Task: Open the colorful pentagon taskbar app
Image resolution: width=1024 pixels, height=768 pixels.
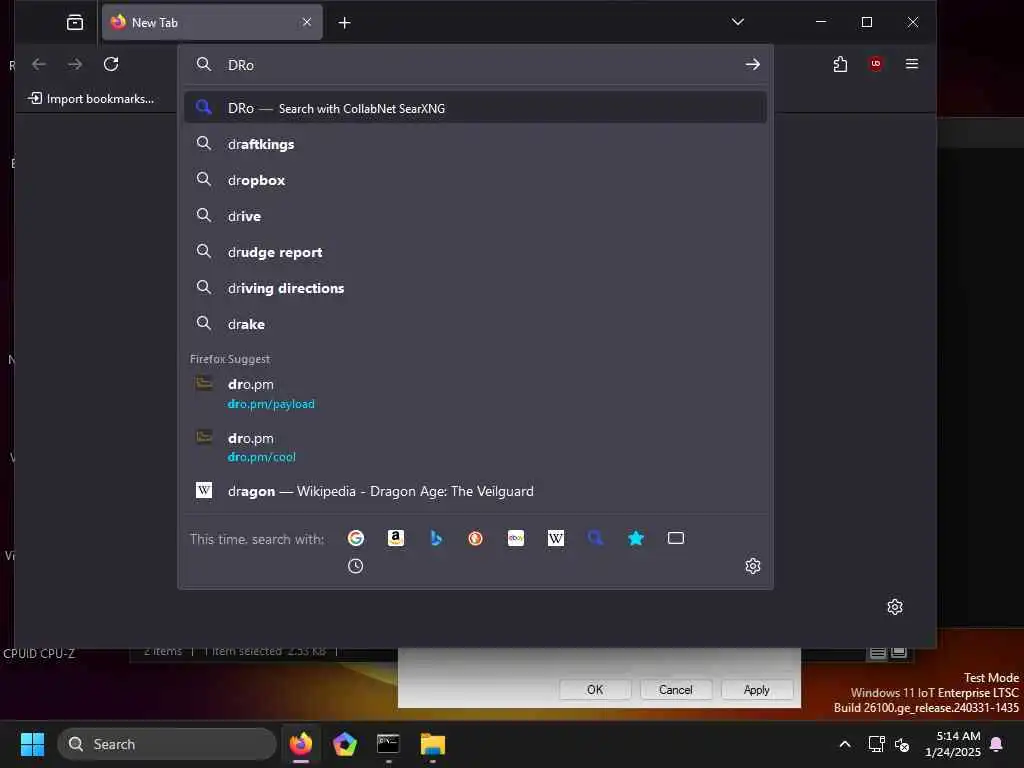Action: coord(345,744)
